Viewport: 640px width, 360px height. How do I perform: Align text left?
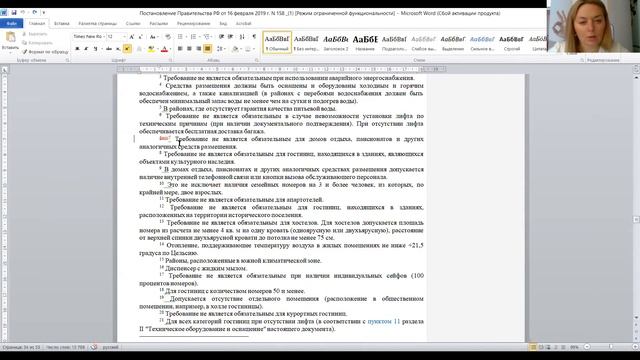coord(180,49)
